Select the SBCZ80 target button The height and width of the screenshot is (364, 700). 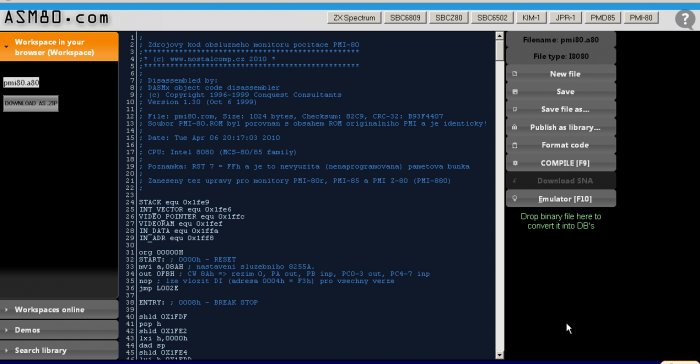tap(449, 18)
